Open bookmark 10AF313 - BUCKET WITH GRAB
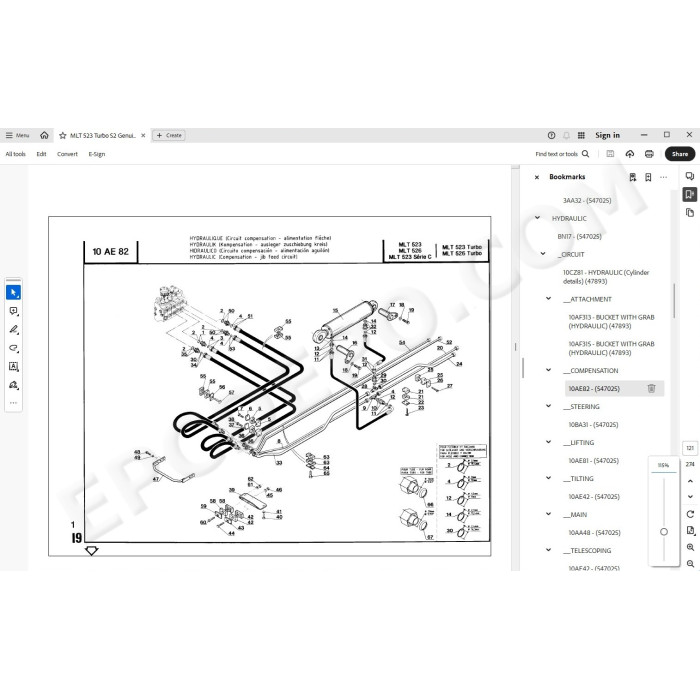The width and height of the screenshot is (700, 700). click(x=611, y=321)
